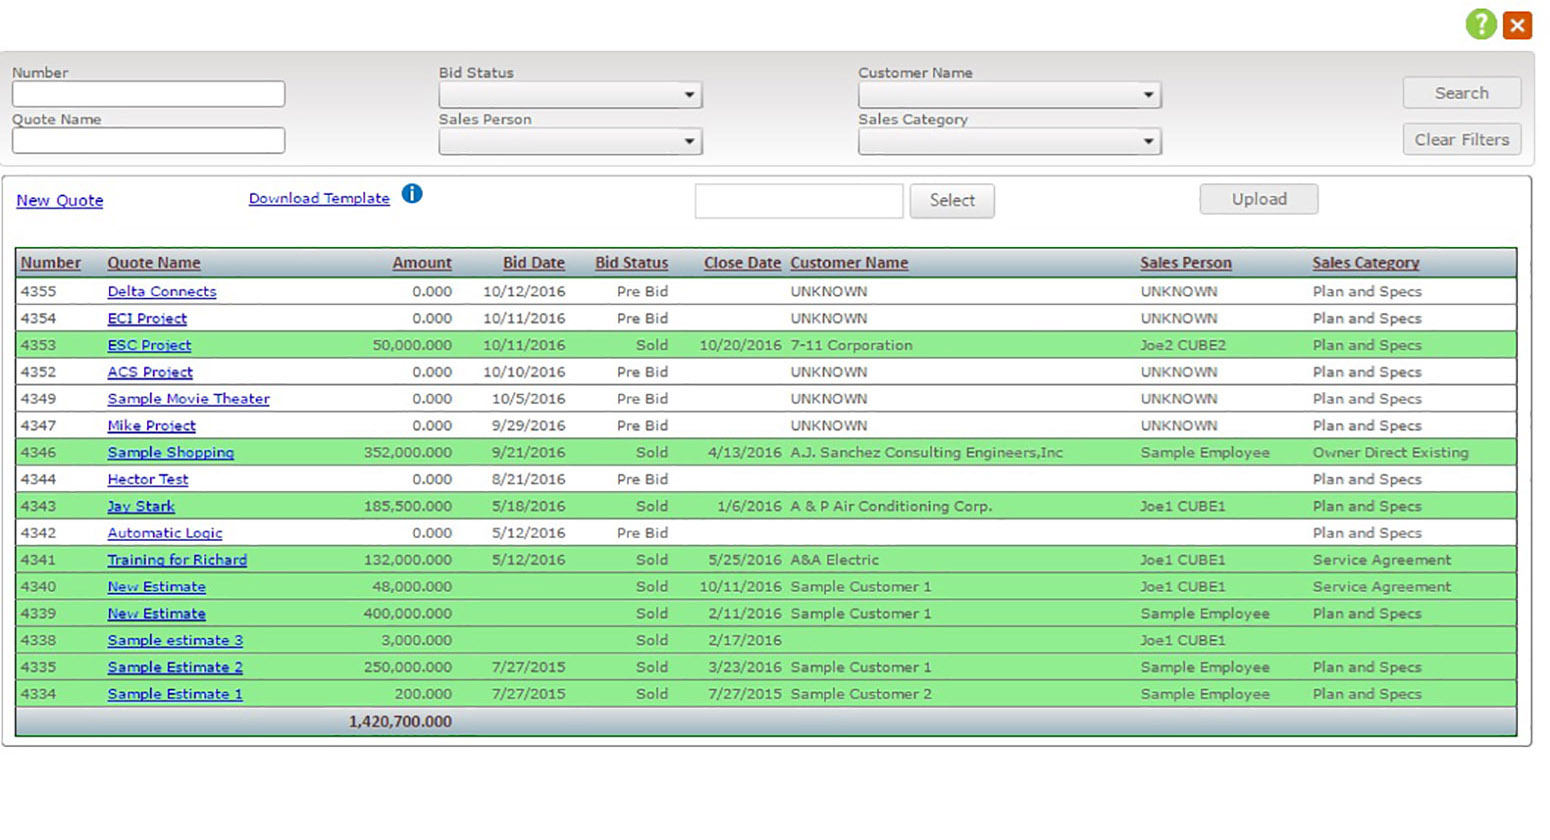Open the Bid Status dropdown

point(570,95)
